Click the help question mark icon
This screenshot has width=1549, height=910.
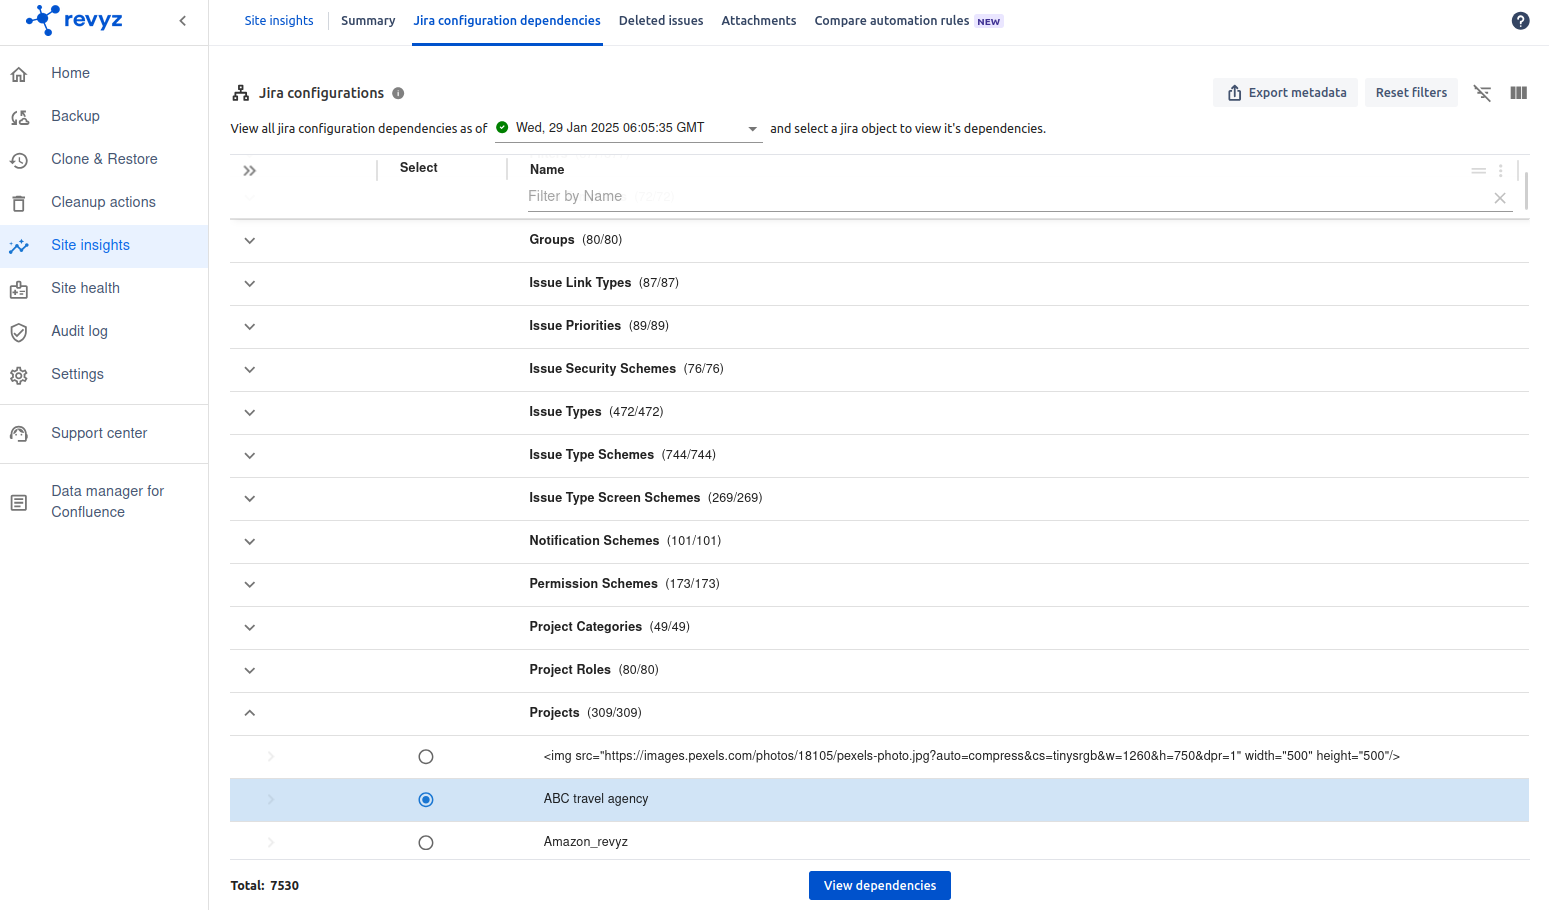click(x=1520, y=21)
